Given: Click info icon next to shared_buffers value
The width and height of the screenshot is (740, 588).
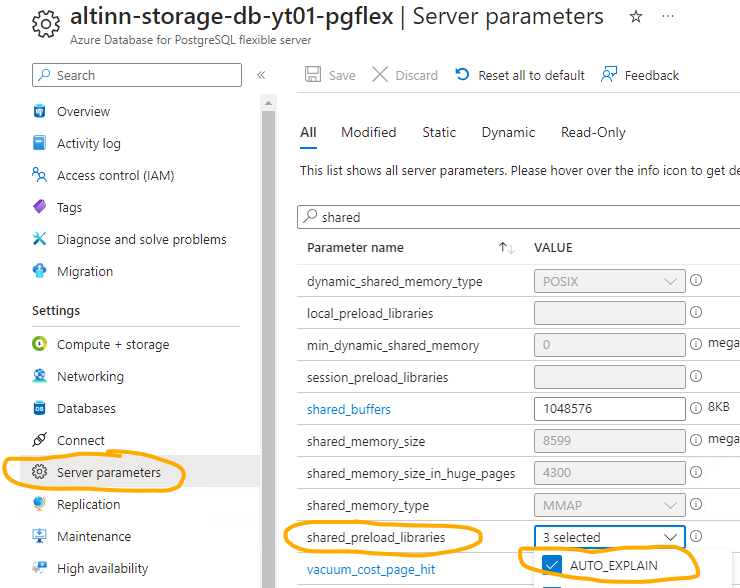Looking at the screenshot, I should tap(696, 409).
